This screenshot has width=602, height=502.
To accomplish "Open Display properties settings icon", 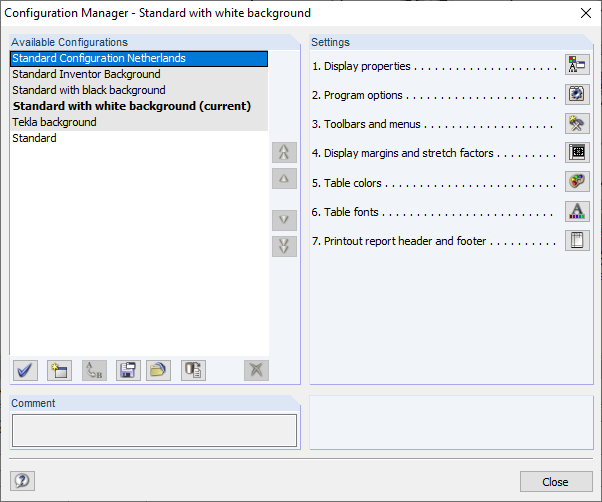I will [x=577, y=65].
